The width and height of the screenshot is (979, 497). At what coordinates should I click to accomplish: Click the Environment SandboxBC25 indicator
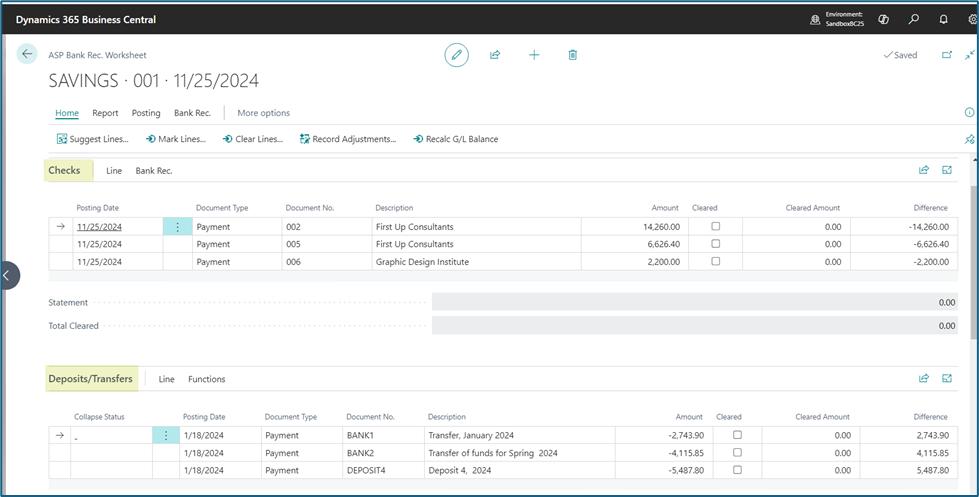pos(838,19)
